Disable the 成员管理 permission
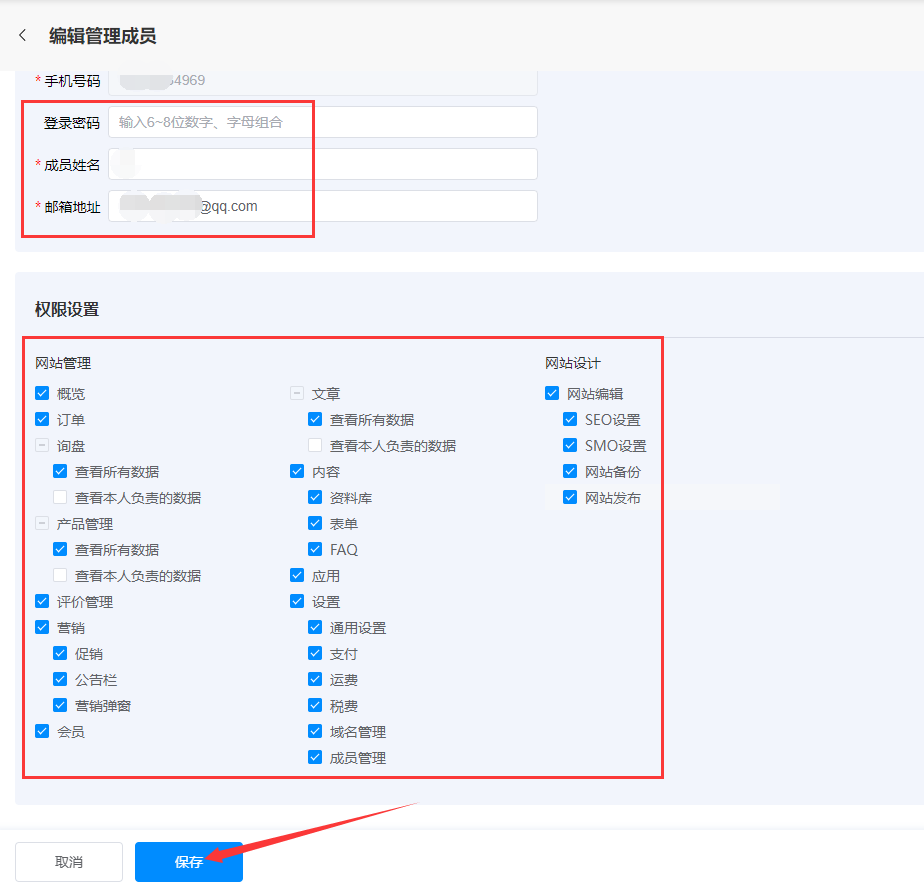The image size is (924, 887). coord(315,758)
